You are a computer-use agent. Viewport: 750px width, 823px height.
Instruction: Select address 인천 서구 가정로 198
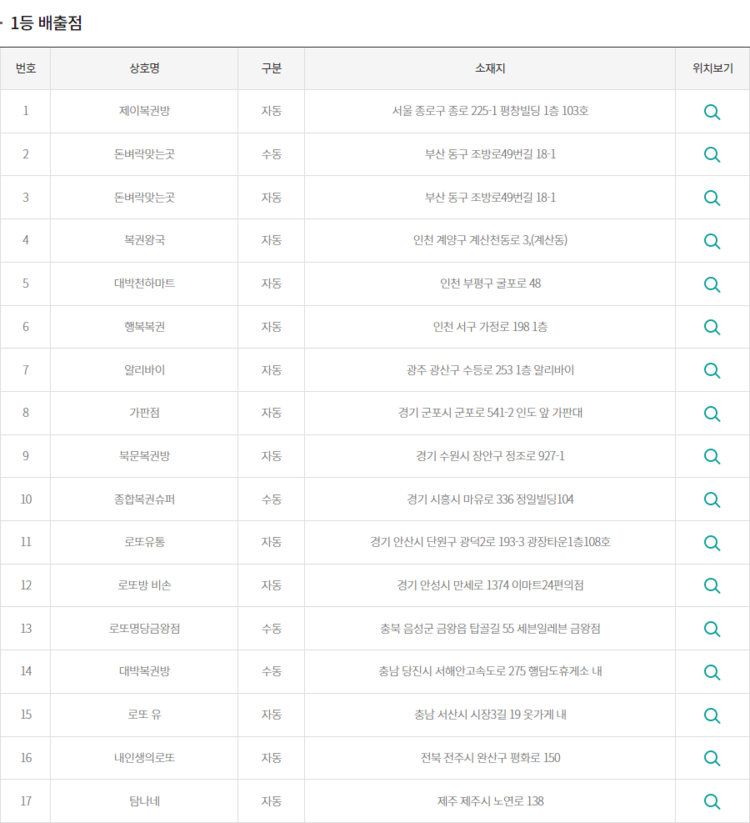pos(481,326)
